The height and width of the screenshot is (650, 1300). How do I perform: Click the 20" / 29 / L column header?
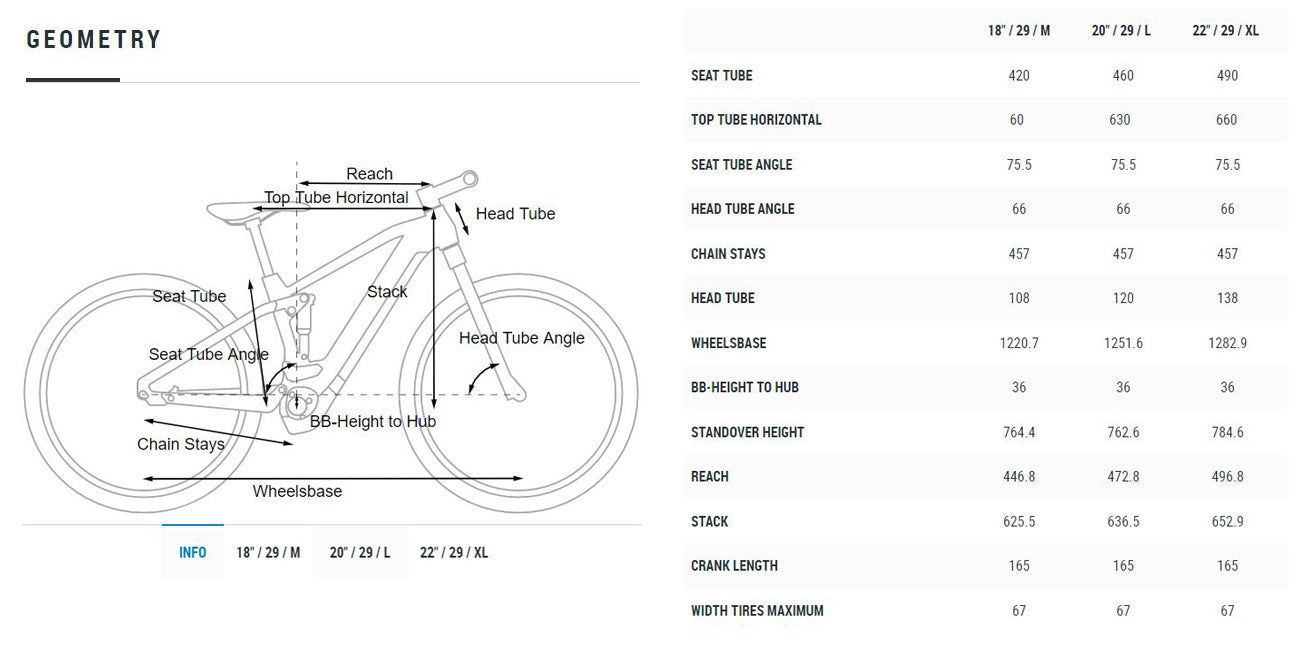click(1122, 31)
